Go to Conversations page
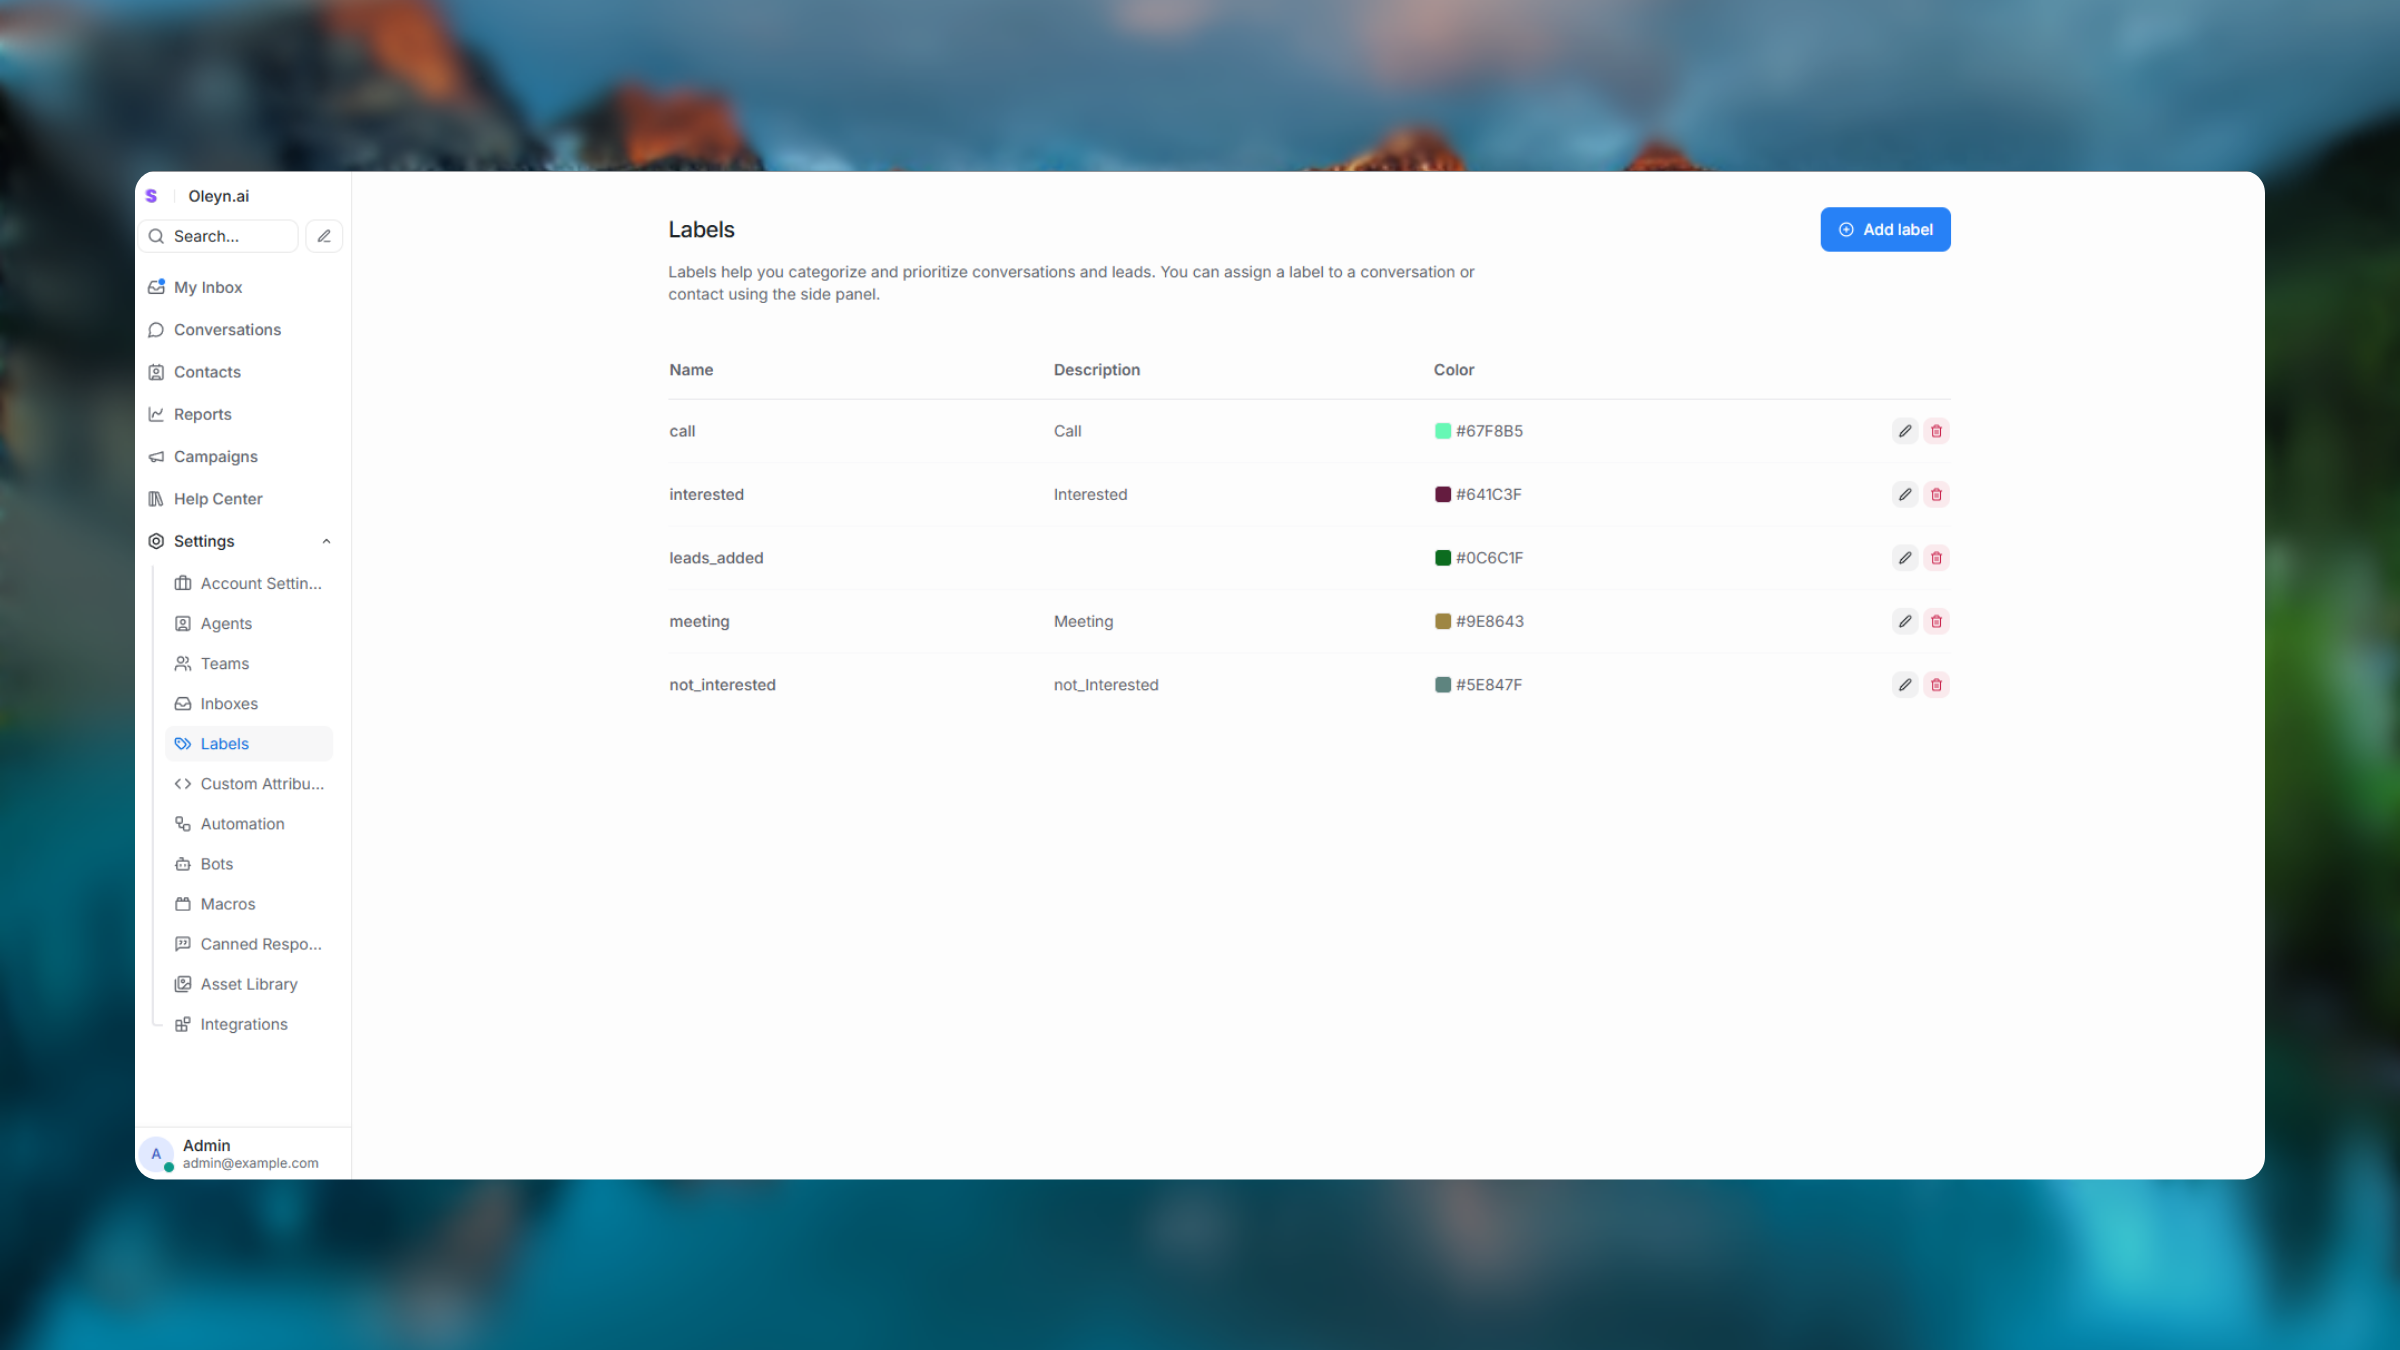Viewport: 2400px width, 1350px height. pyautogui.click(x=227, y=330)
